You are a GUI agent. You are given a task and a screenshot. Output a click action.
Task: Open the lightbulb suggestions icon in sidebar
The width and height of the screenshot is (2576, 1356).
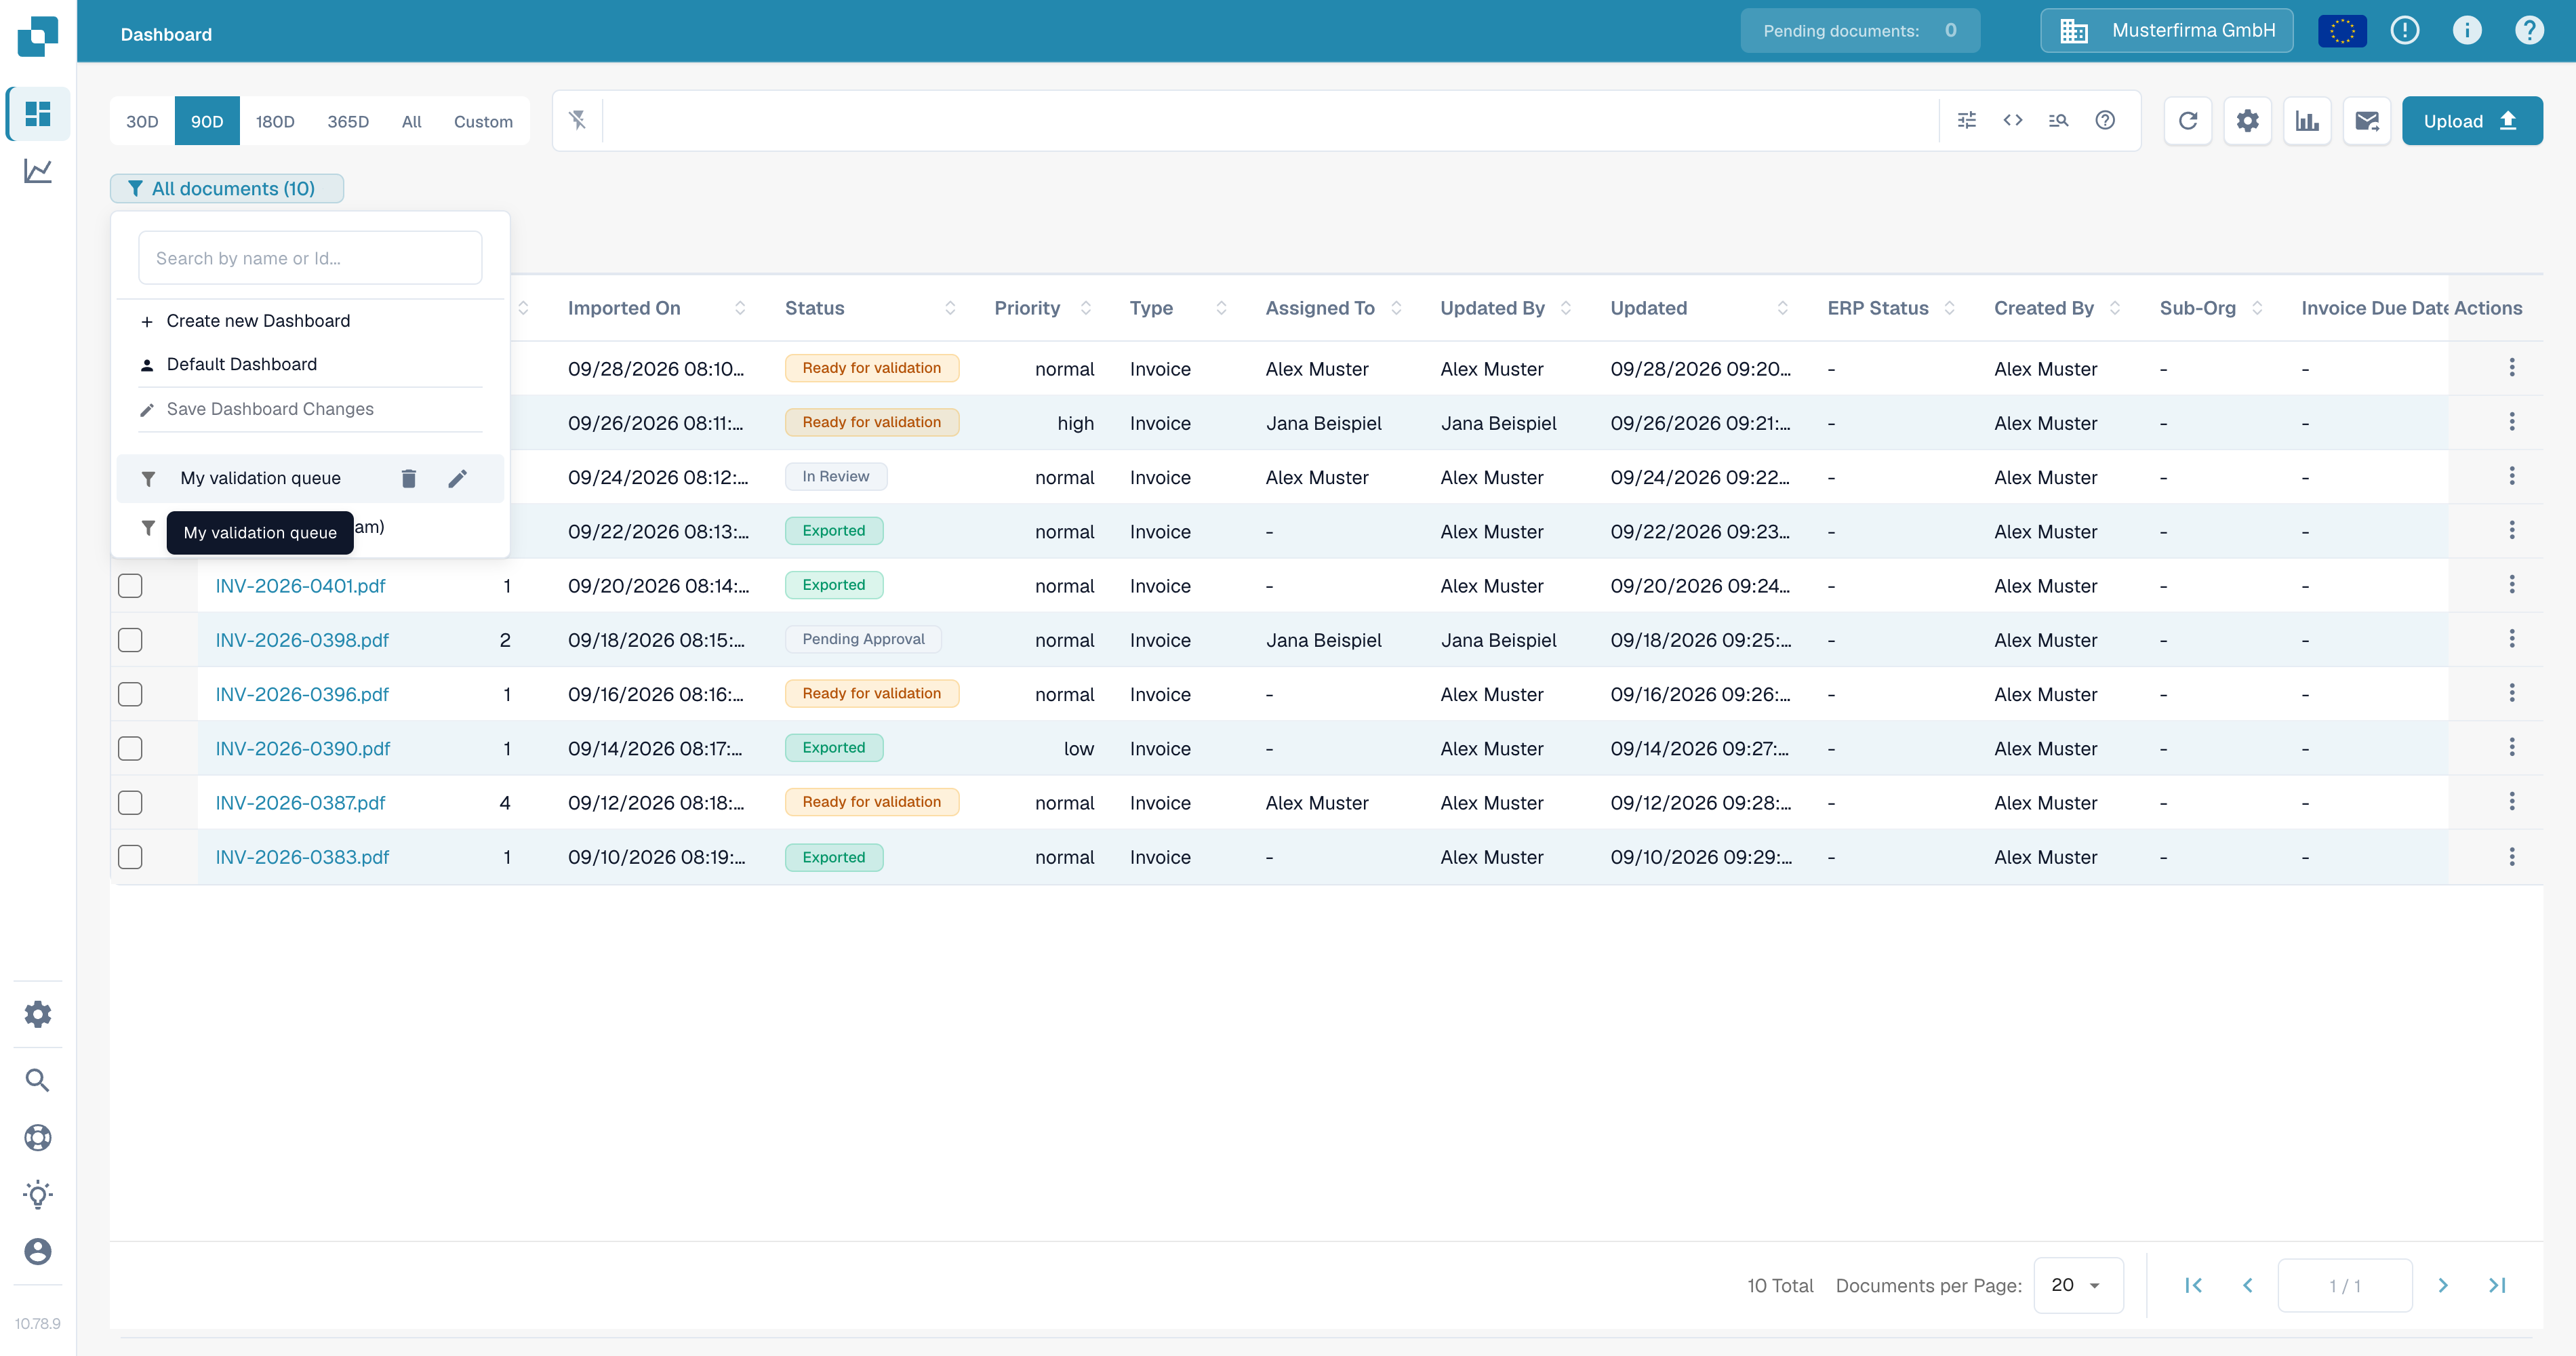click(x=37, y=1194)
